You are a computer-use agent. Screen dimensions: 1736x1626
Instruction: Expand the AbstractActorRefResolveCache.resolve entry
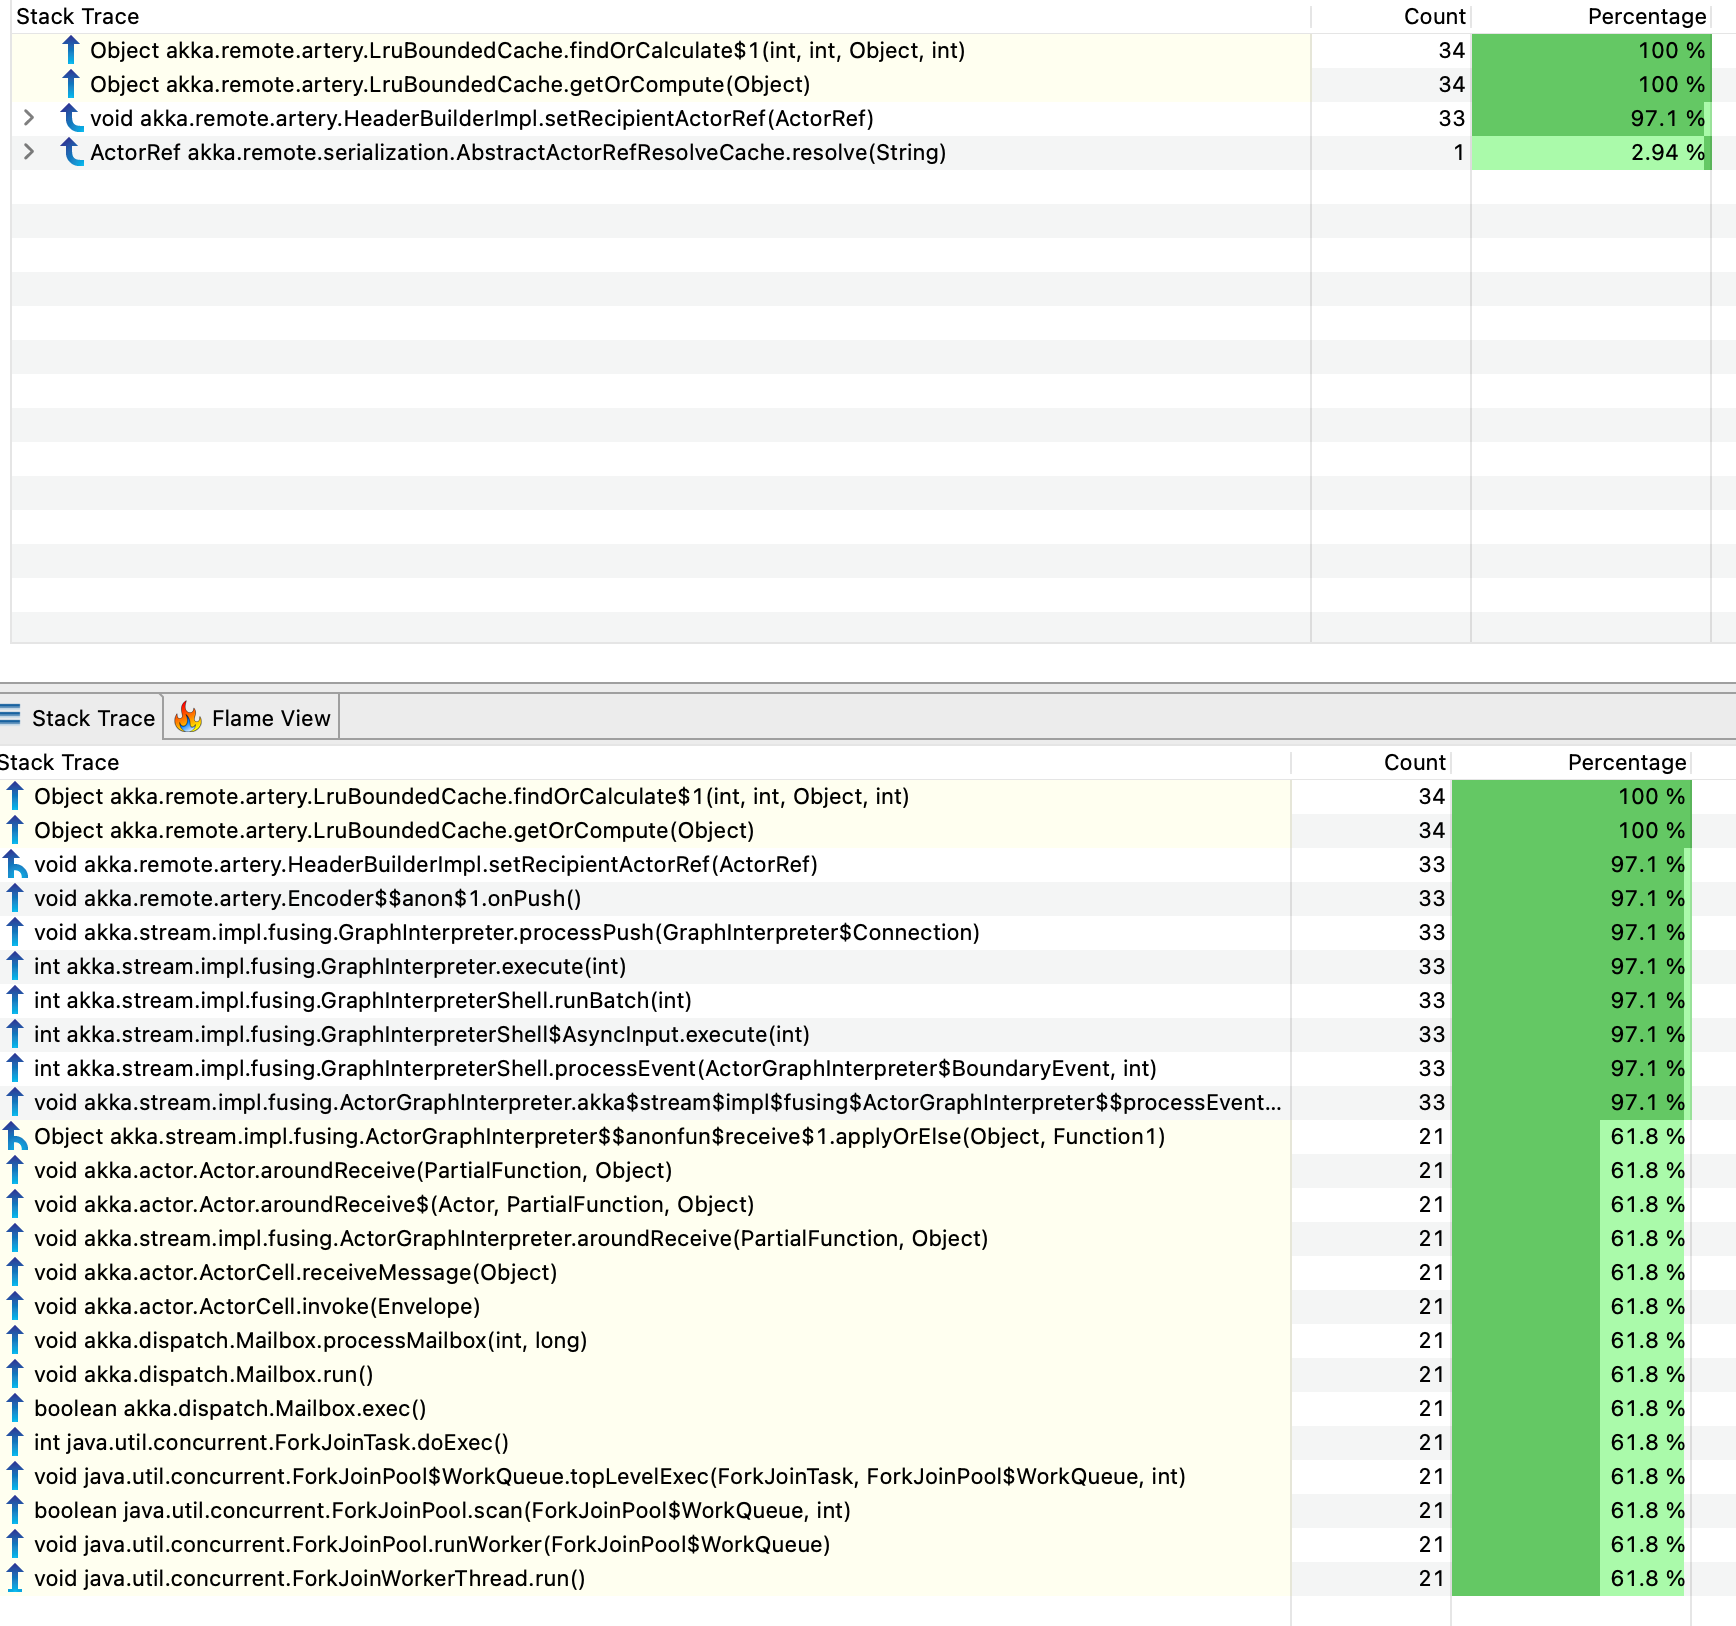click(29, 152)
